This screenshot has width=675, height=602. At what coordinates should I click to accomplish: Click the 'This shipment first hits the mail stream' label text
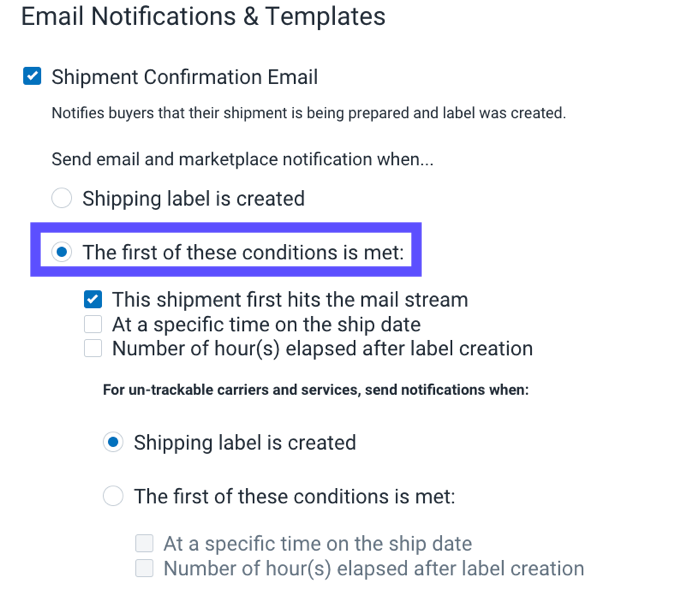coord(289,299)
